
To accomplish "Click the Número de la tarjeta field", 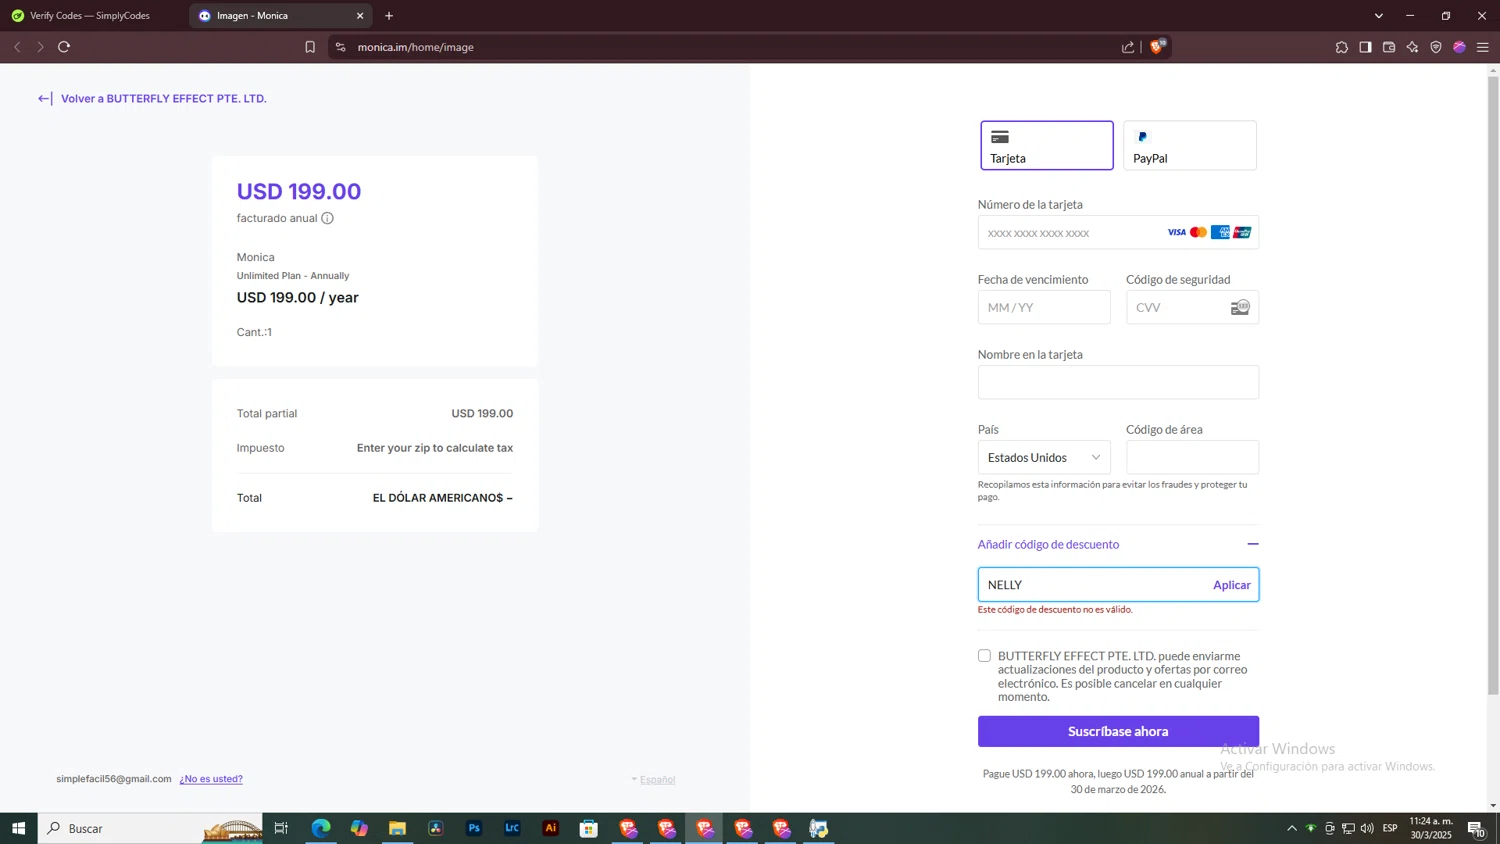I will [x=1118, y=232].
